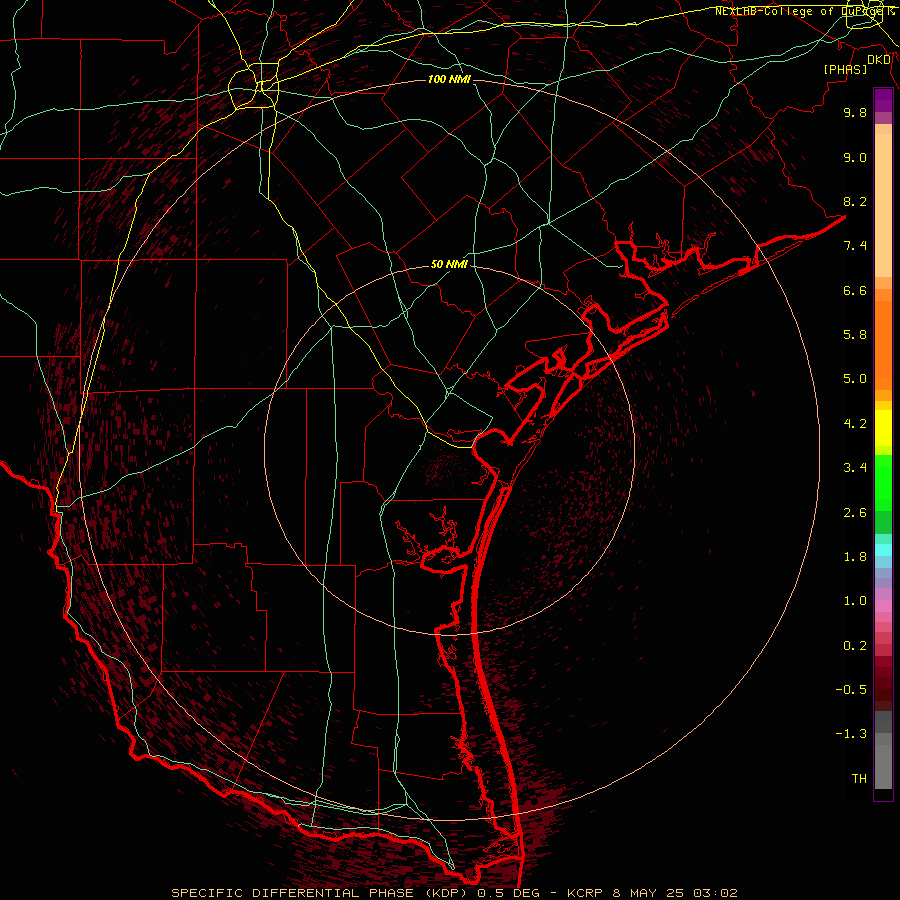This screenshot has width=900, height=900.
Task: Select the cyan band of the color bar
Action: click(883, 550)
